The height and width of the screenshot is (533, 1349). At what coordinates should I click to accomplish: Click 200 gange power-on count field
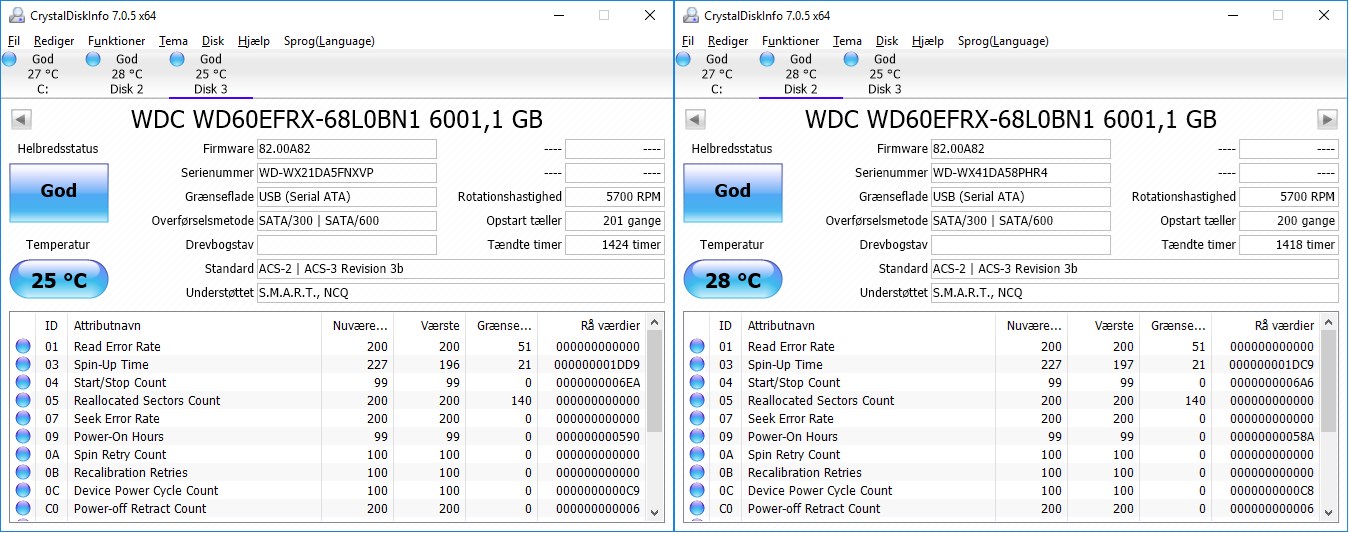click(1289, 221)
